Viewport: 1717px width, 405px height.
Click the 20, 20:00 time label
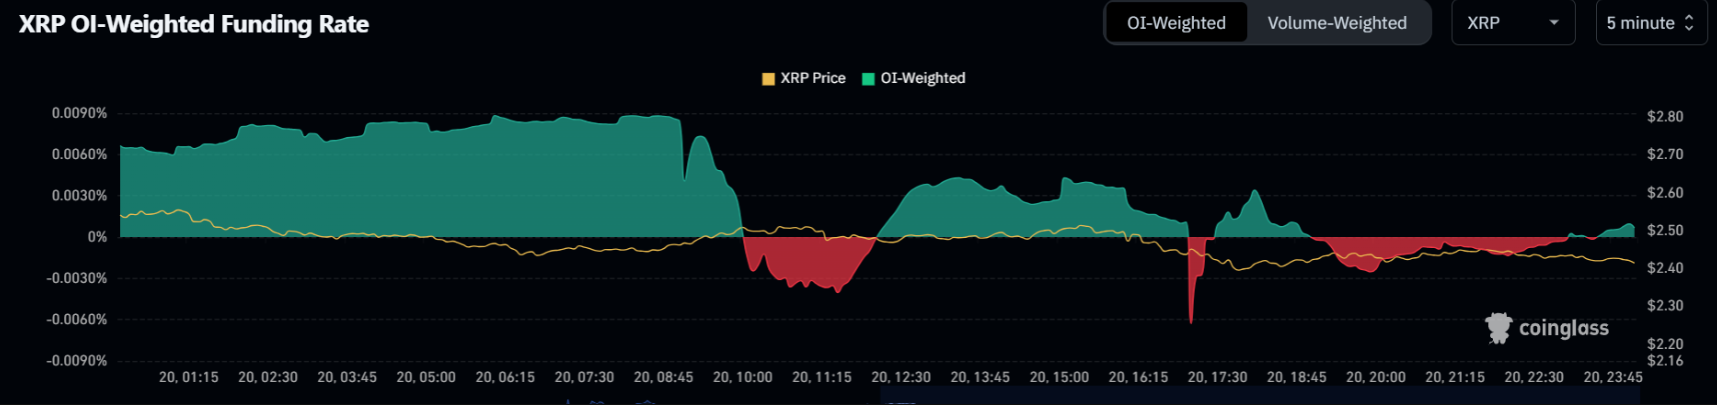pos(1375,377)
